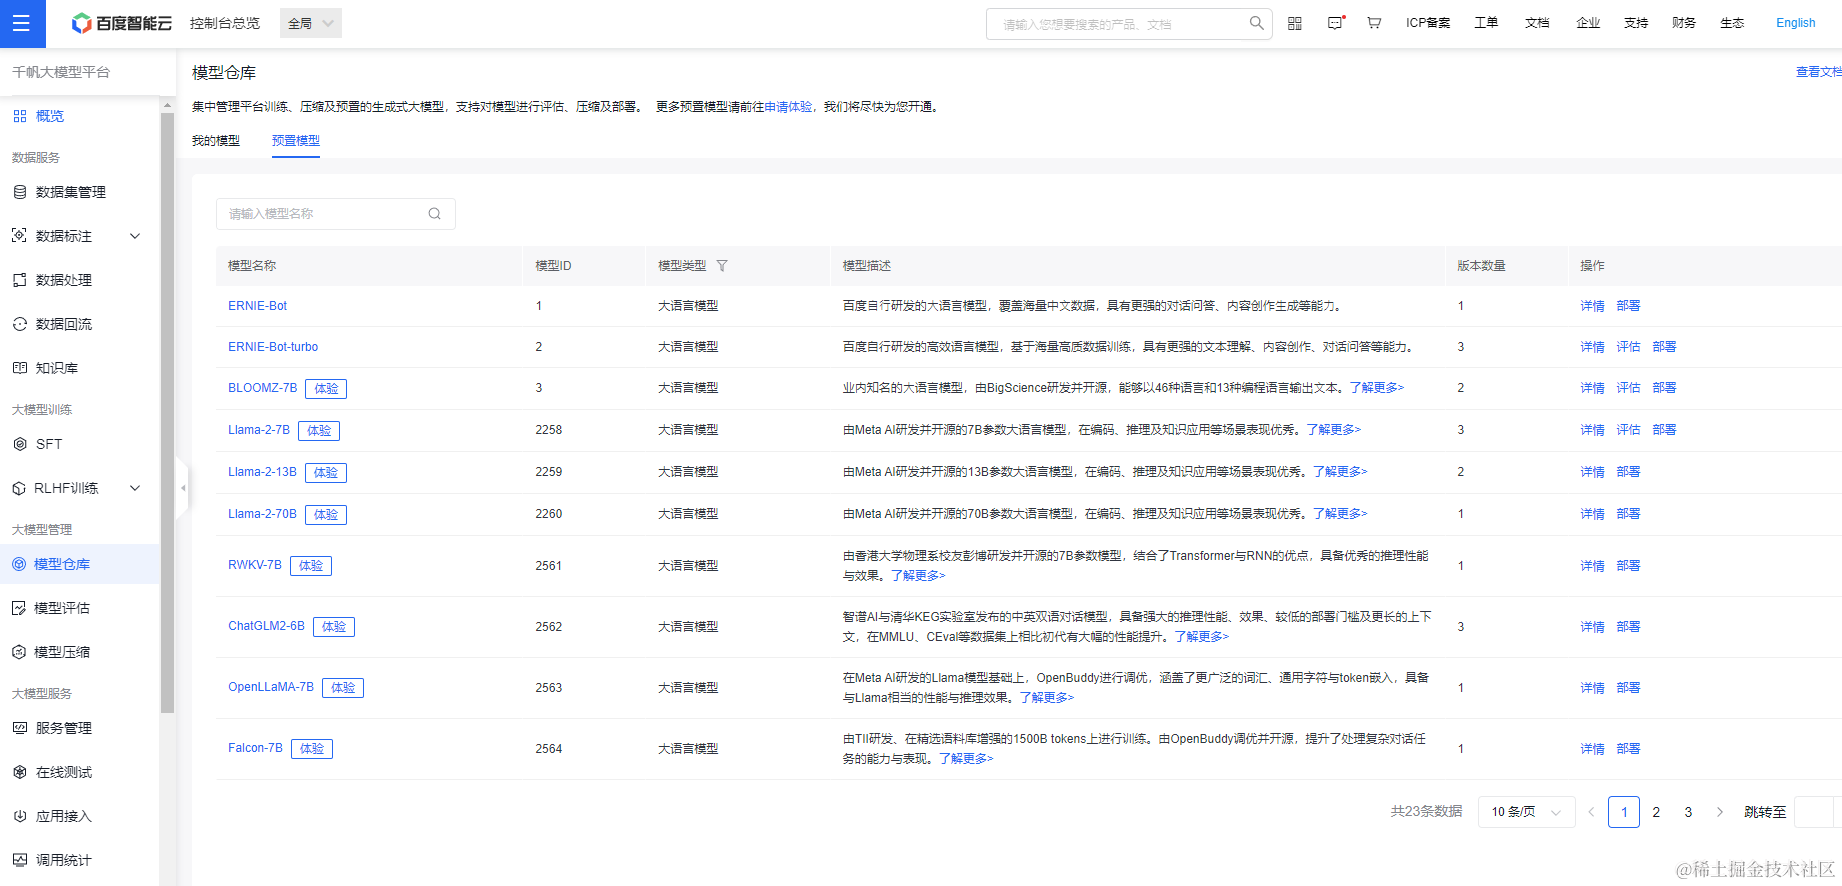Click 体验 button for RWKV-7B

coord(311,566)
